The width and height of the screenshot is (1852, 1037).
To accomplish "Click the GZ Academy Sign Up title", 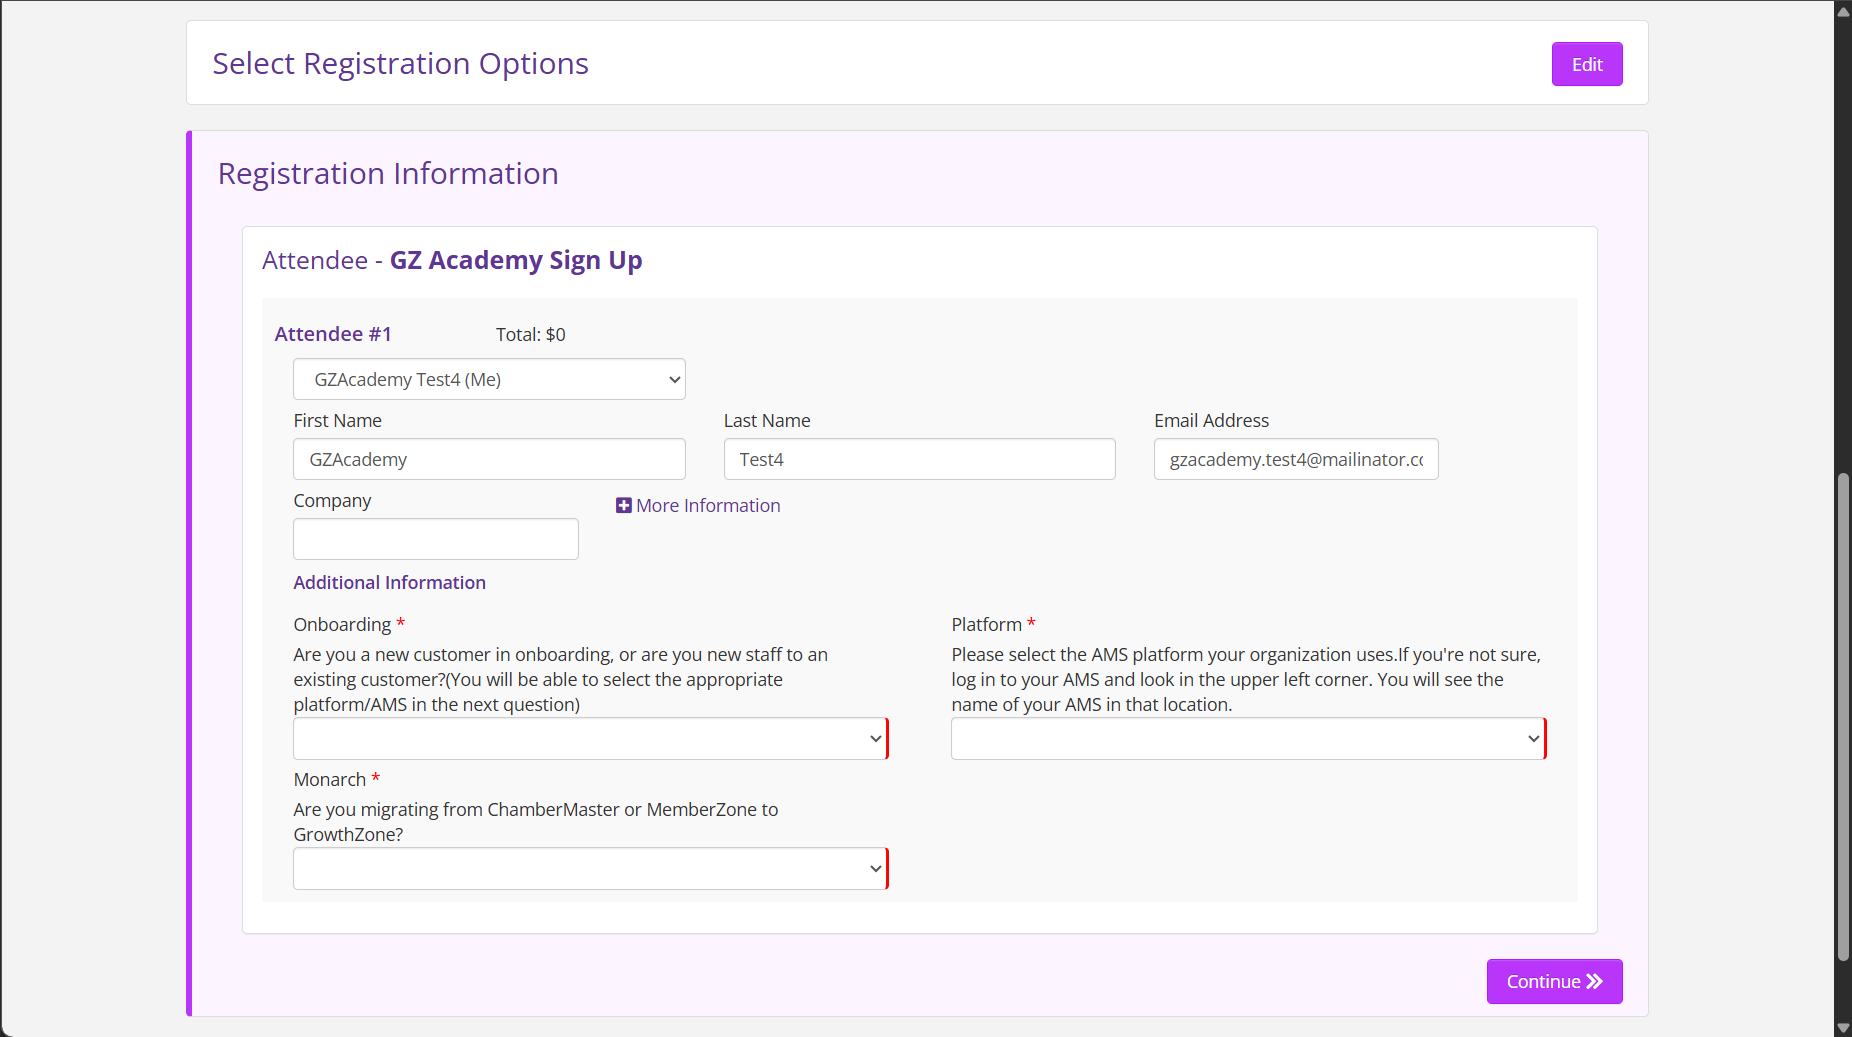I will point(516,260).
